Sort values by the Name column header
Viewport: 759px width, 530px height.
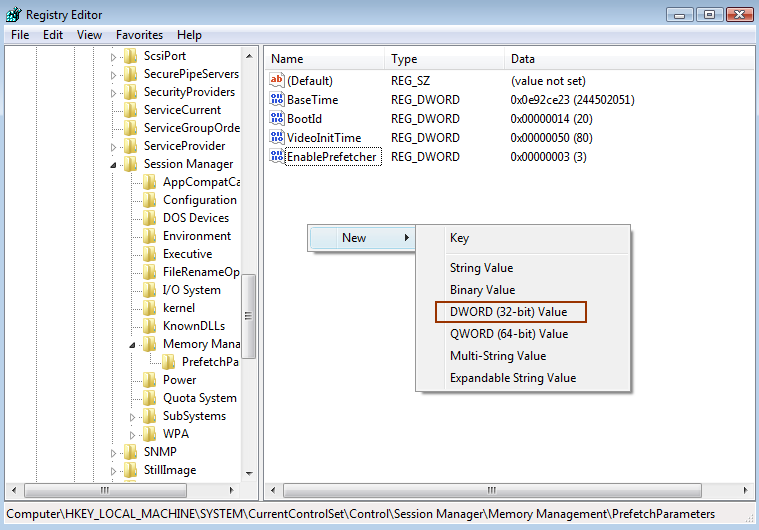[x=324, y=59]
